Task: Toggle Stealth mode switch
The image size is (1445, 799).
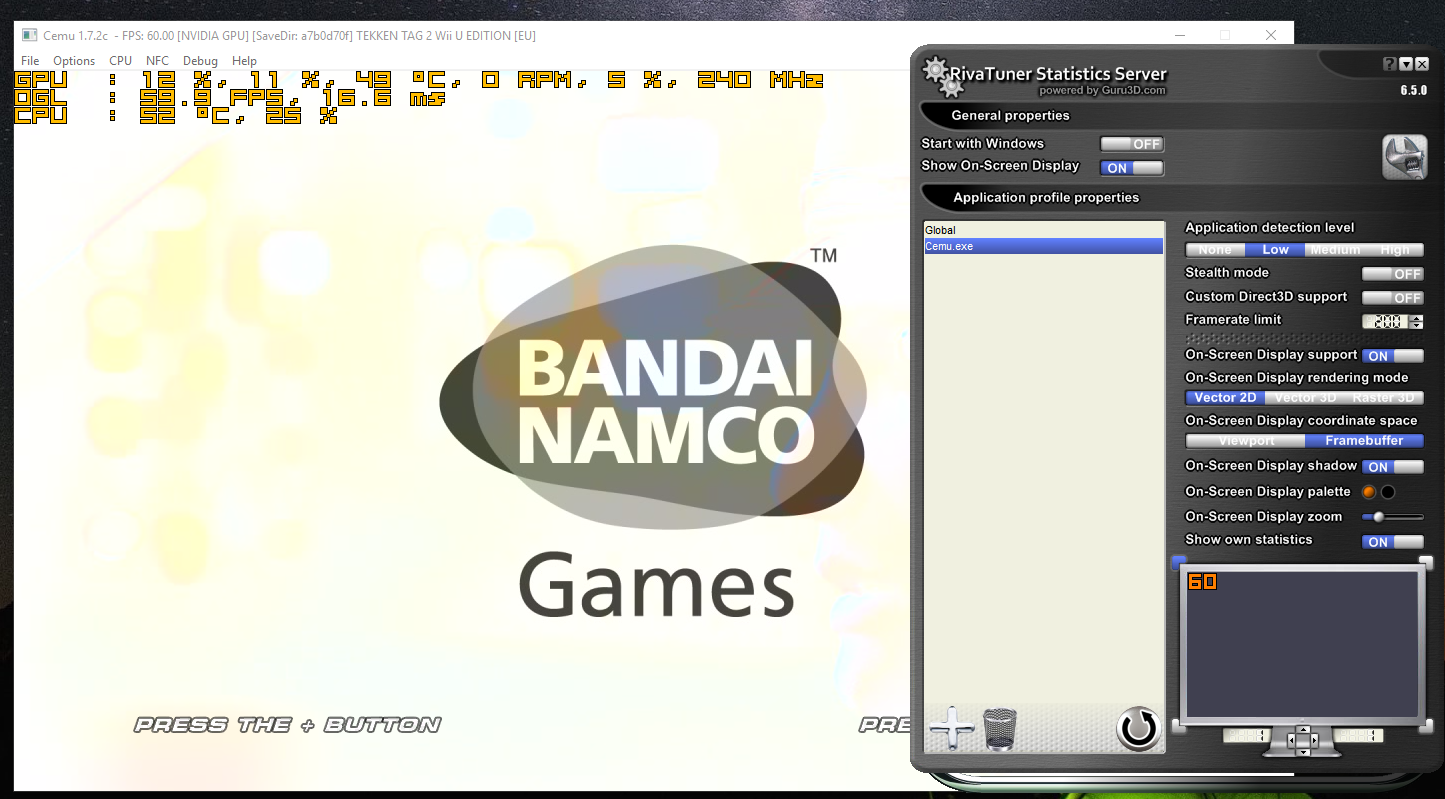Action: [x=1393, y=273]
